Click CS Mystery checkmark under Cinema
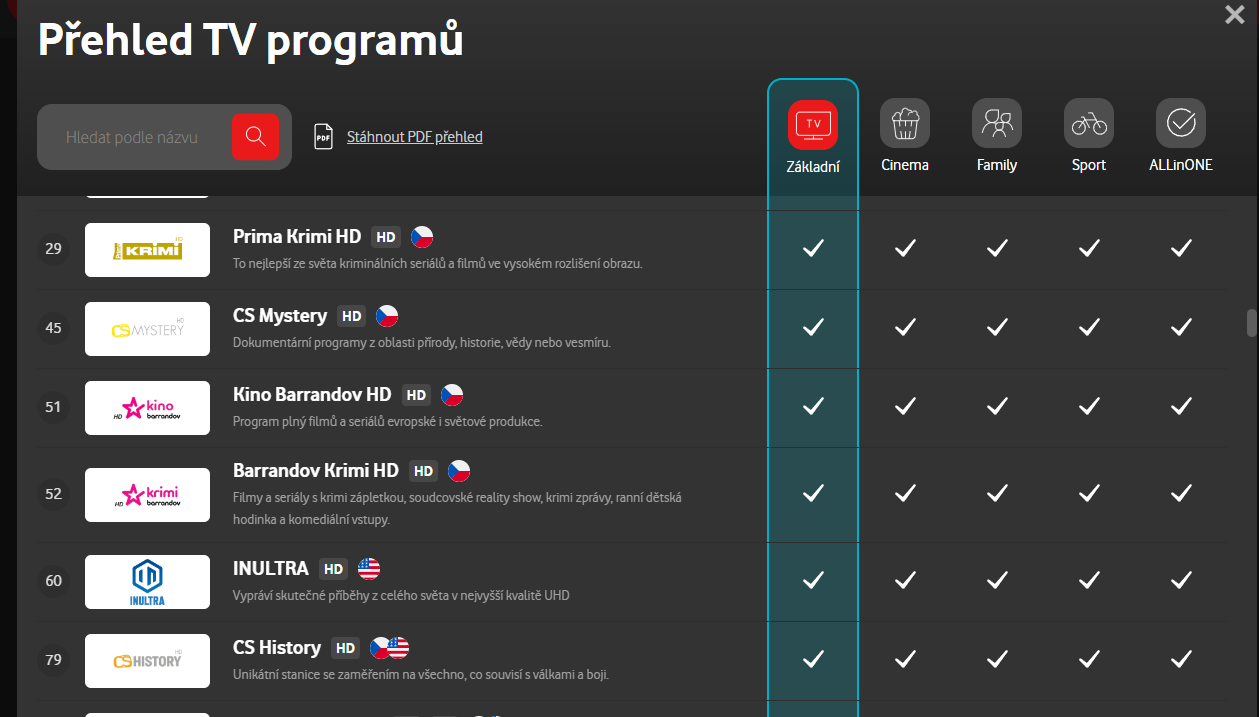The image size is (1259, 717). click(x=905, y=326)
